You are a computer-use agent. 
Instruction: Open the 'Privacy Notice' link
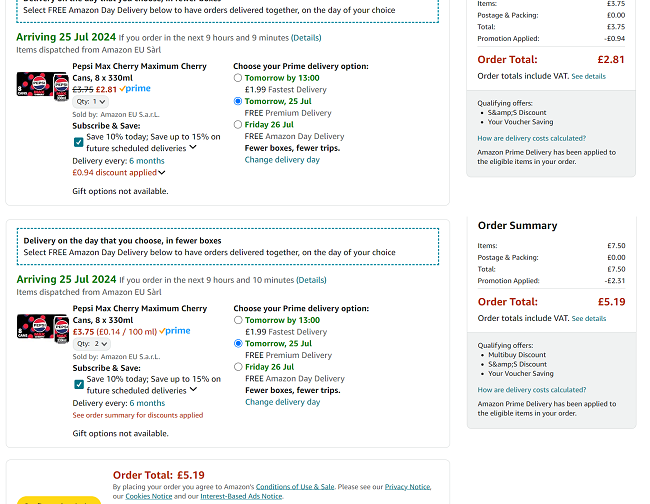coord(407,486)
